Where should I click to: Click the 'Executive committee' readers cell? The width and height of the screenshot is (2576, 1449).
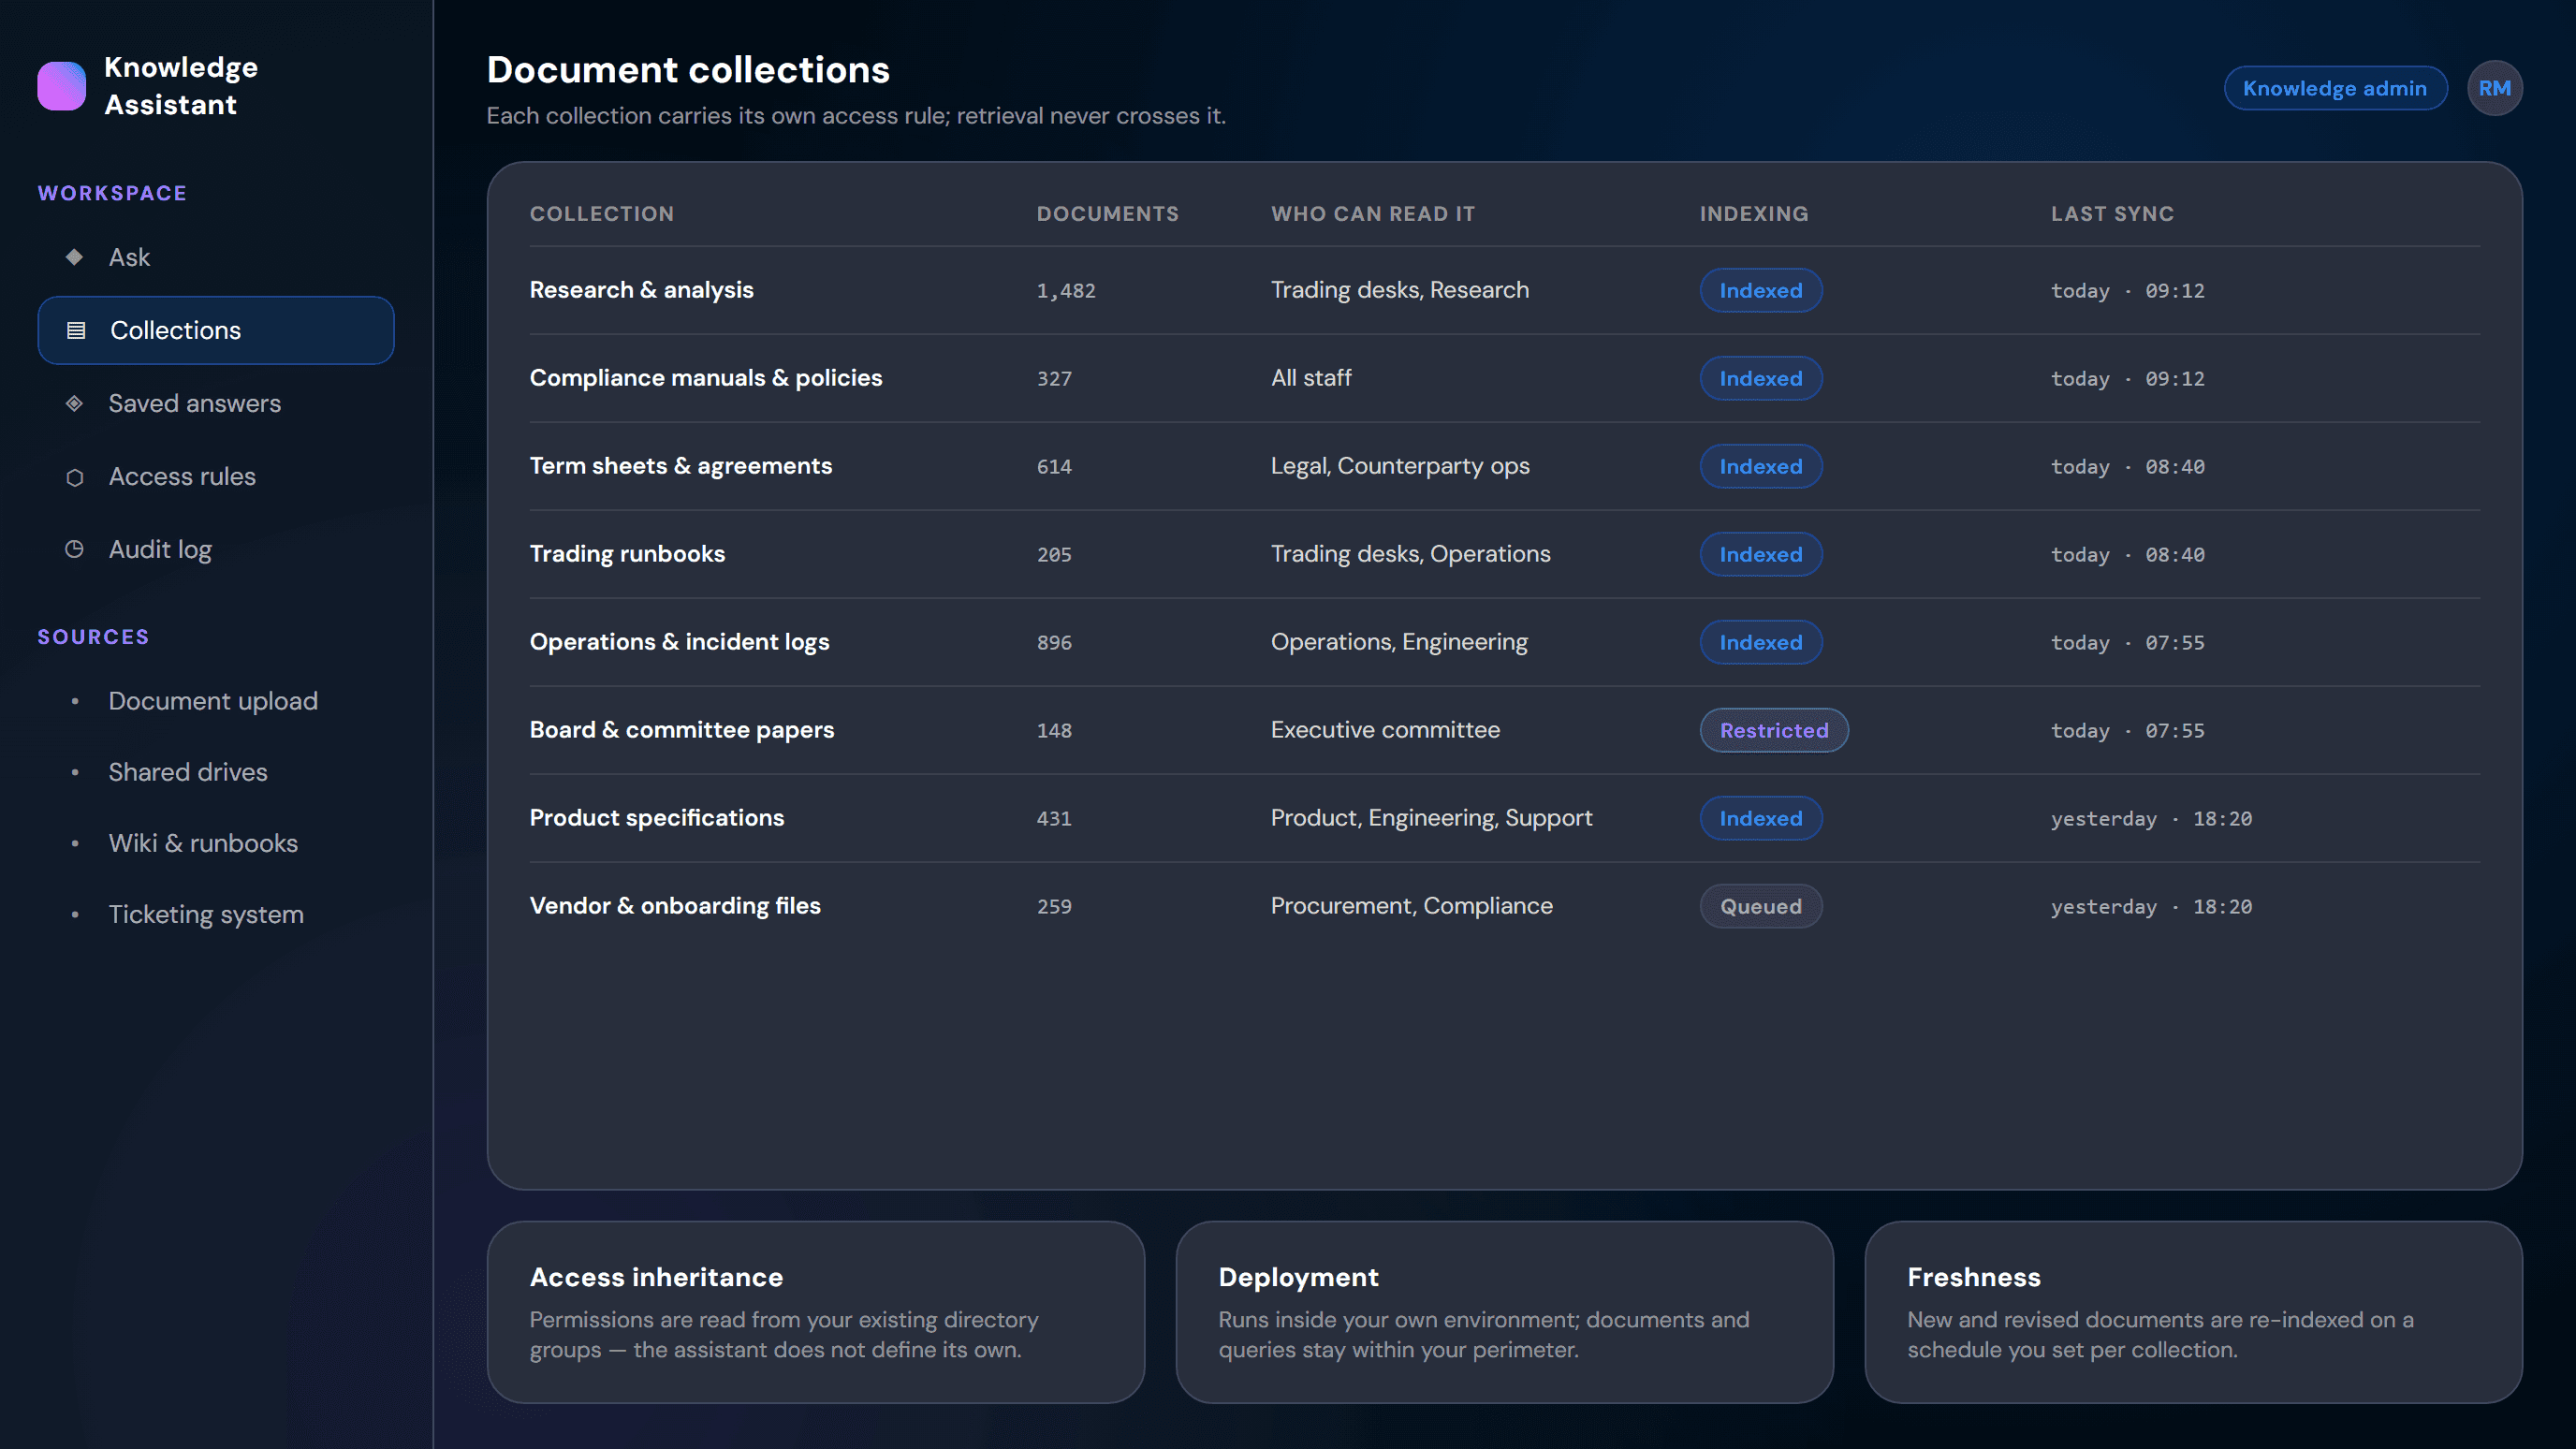coord(1385,730)
